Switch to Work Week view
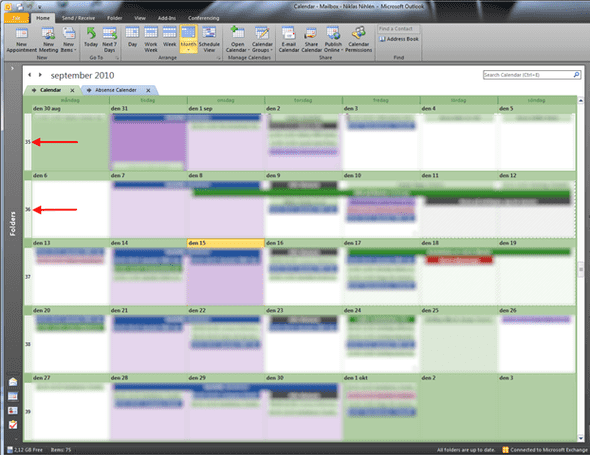 (x=151, y=40)
